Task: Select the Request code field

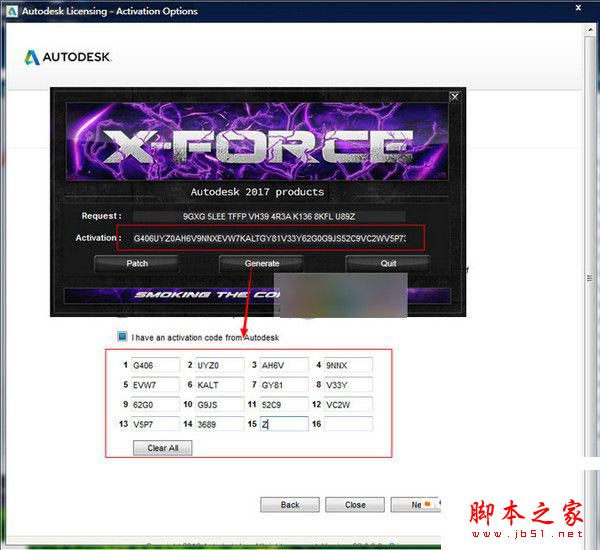Action: (269, 215)
